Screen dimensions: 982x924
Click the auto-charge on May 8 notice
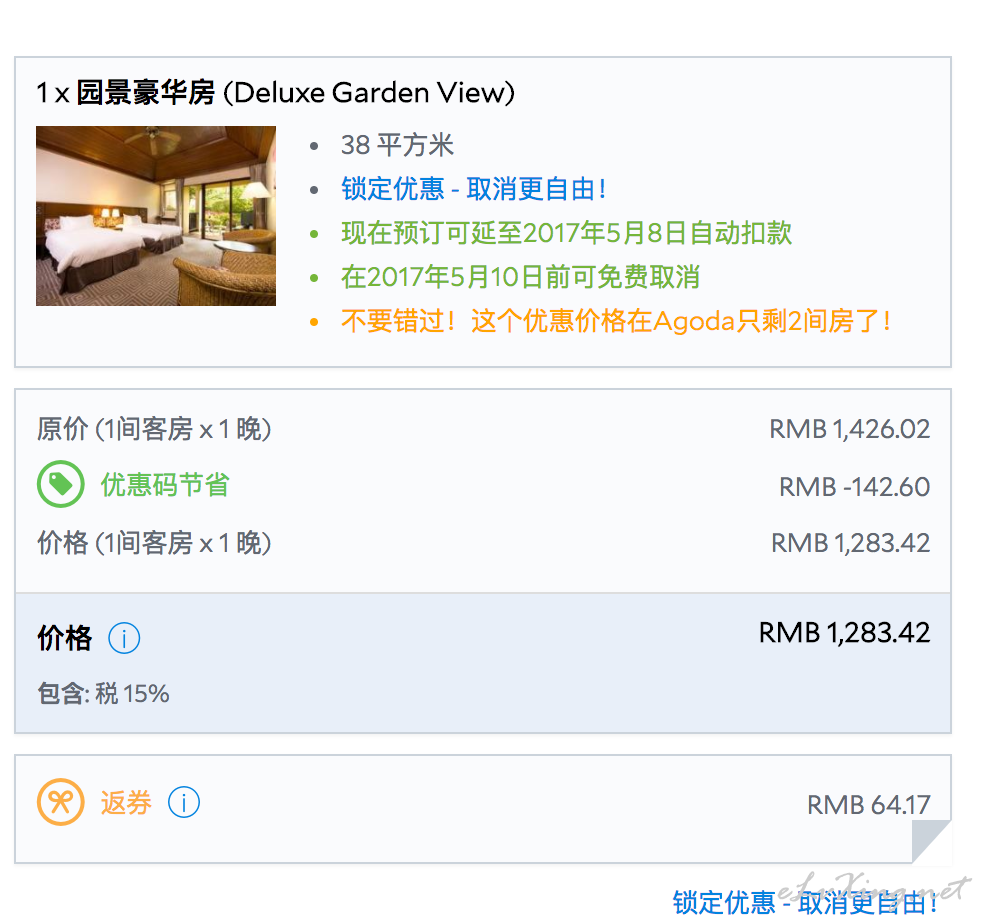point(566,233)
